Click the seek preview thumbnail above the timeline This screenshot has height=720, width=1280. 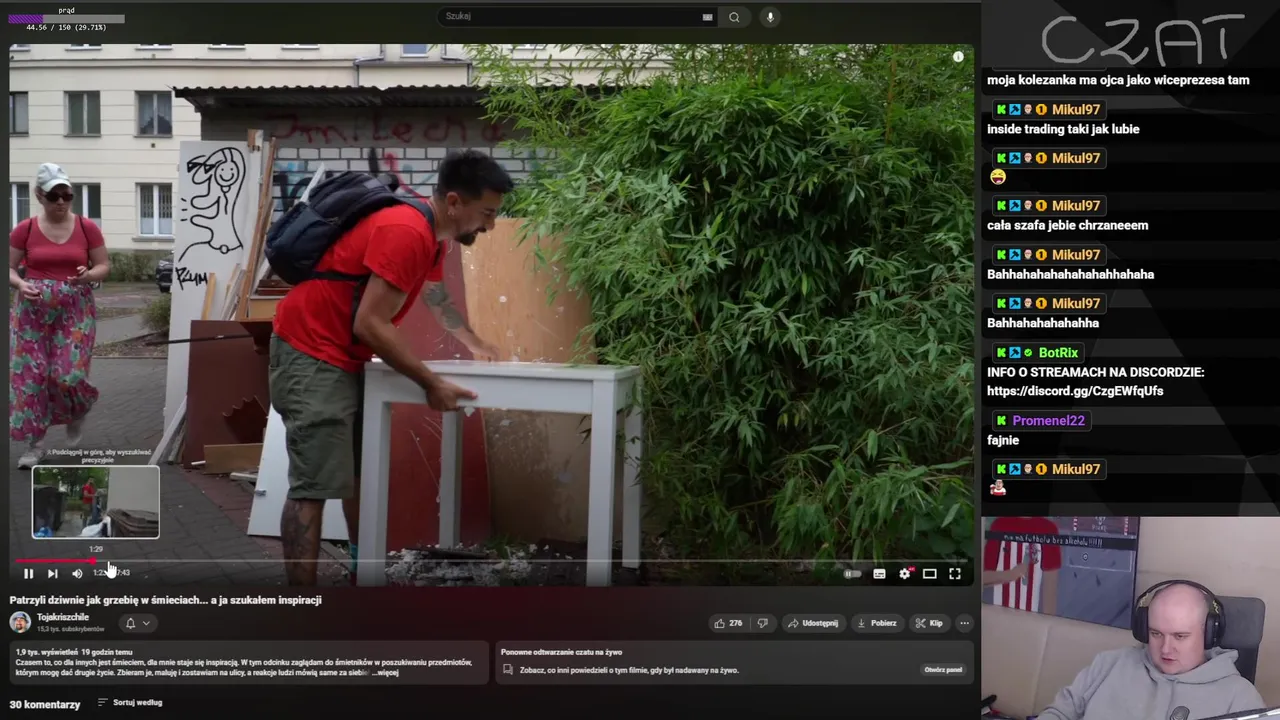point(95,502)
